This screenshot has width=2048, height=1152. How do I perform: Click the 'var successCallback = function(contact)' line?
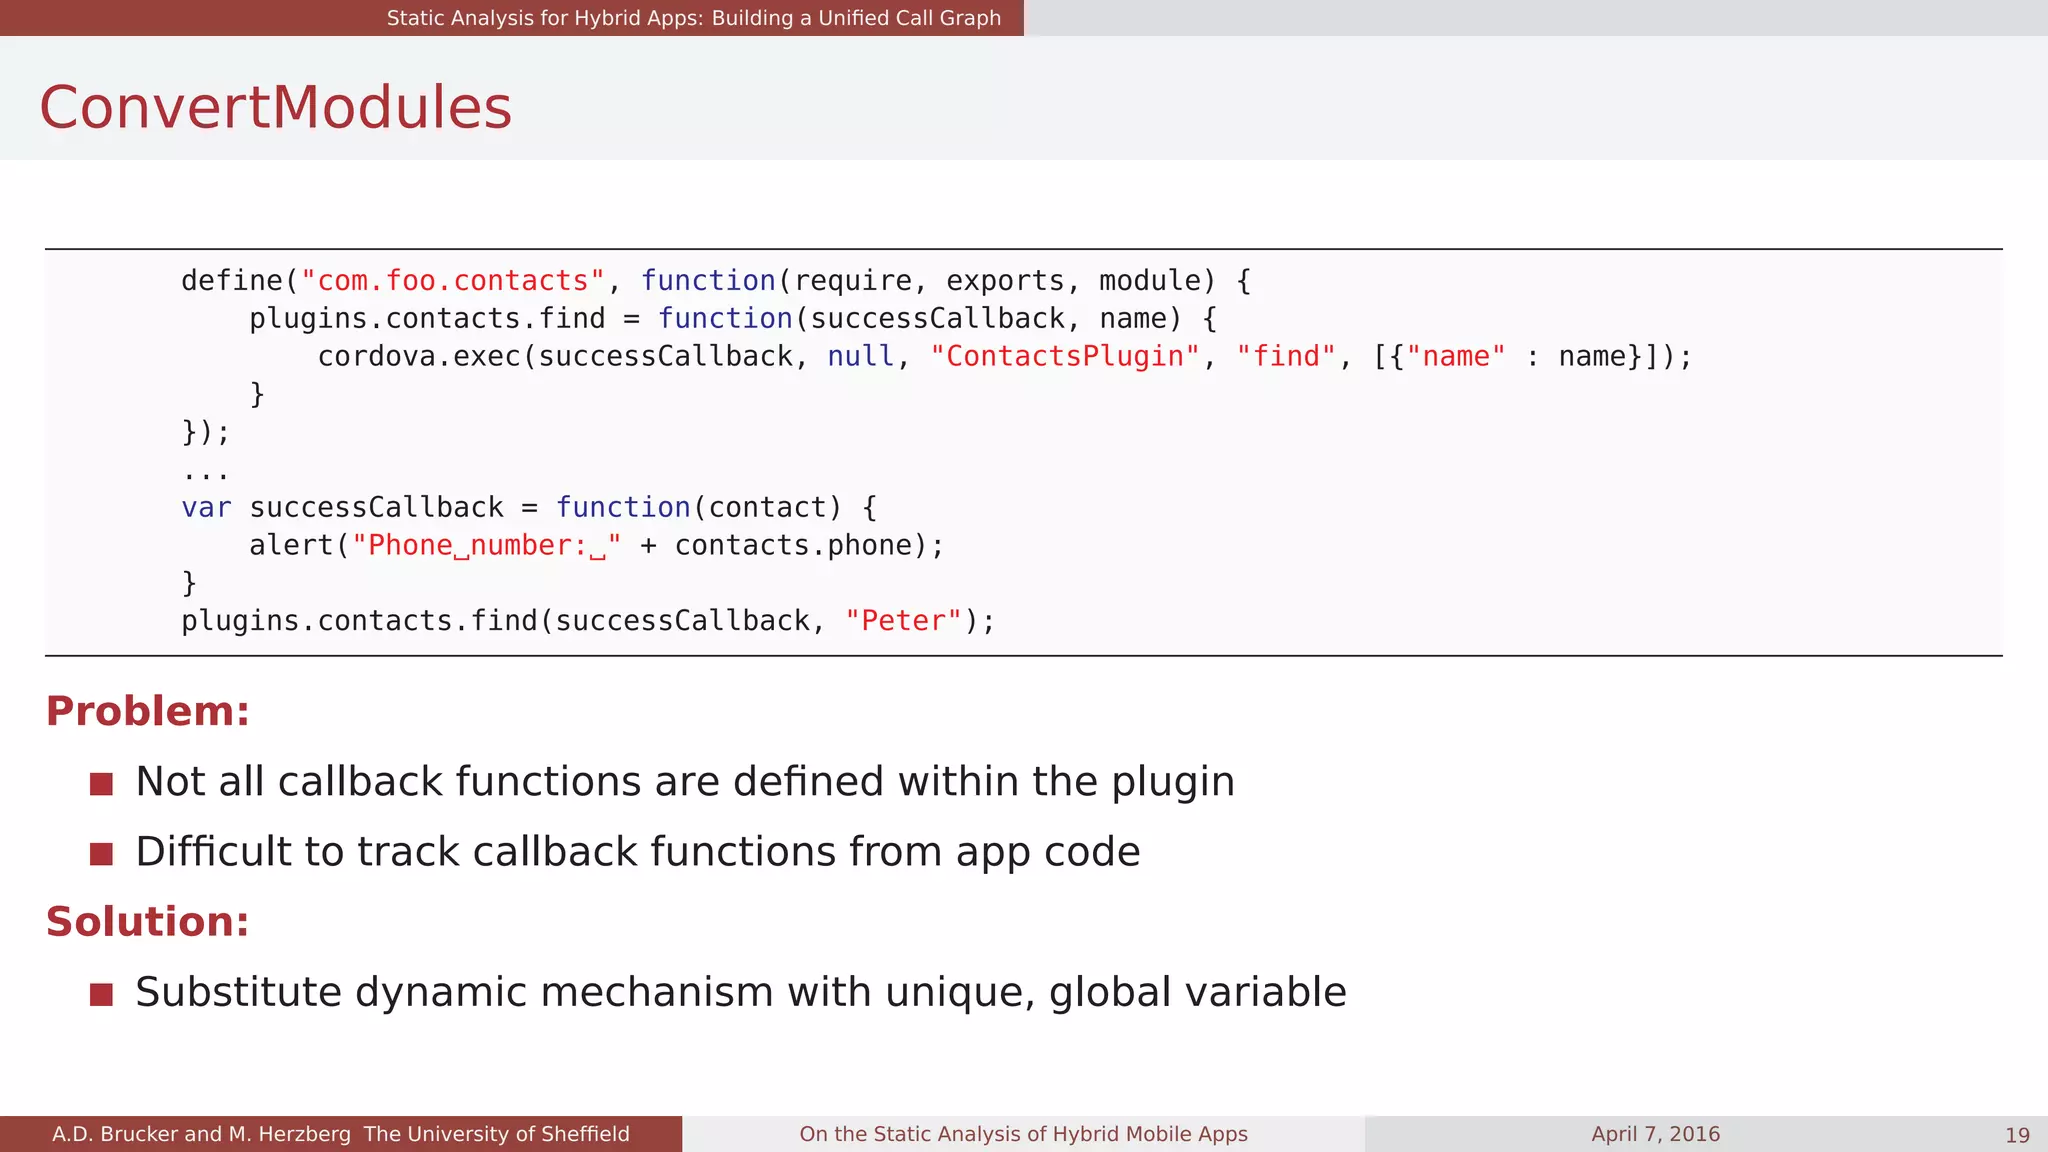click(x=529, y=508)
